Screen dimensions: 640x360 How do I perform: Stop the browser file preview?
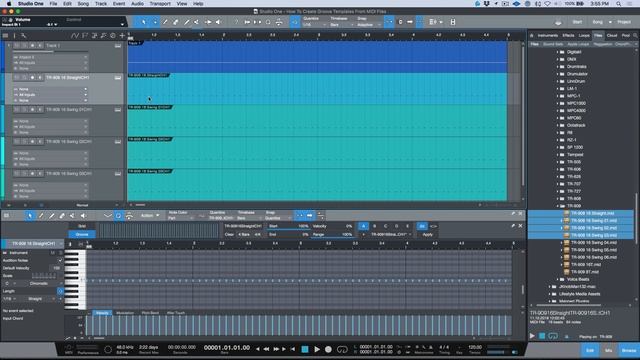click(x=542, y=336)
